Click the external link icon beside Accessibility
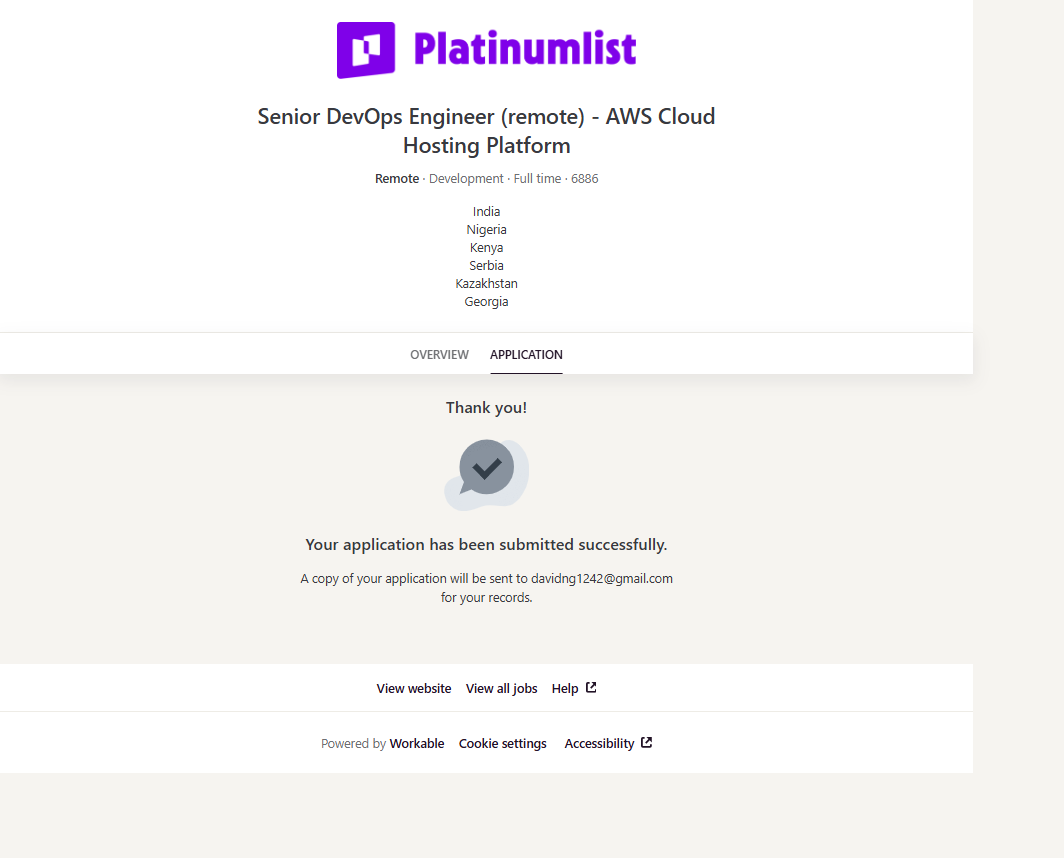This screenshot has height=858, width=1064. [x=647, y=743]
